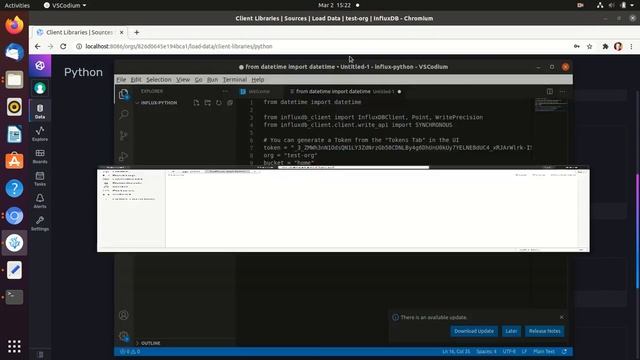Open the Explorer view in VSCodium activity bar
Viewport: 640px width, 360px height.
(x=124, y=95)
